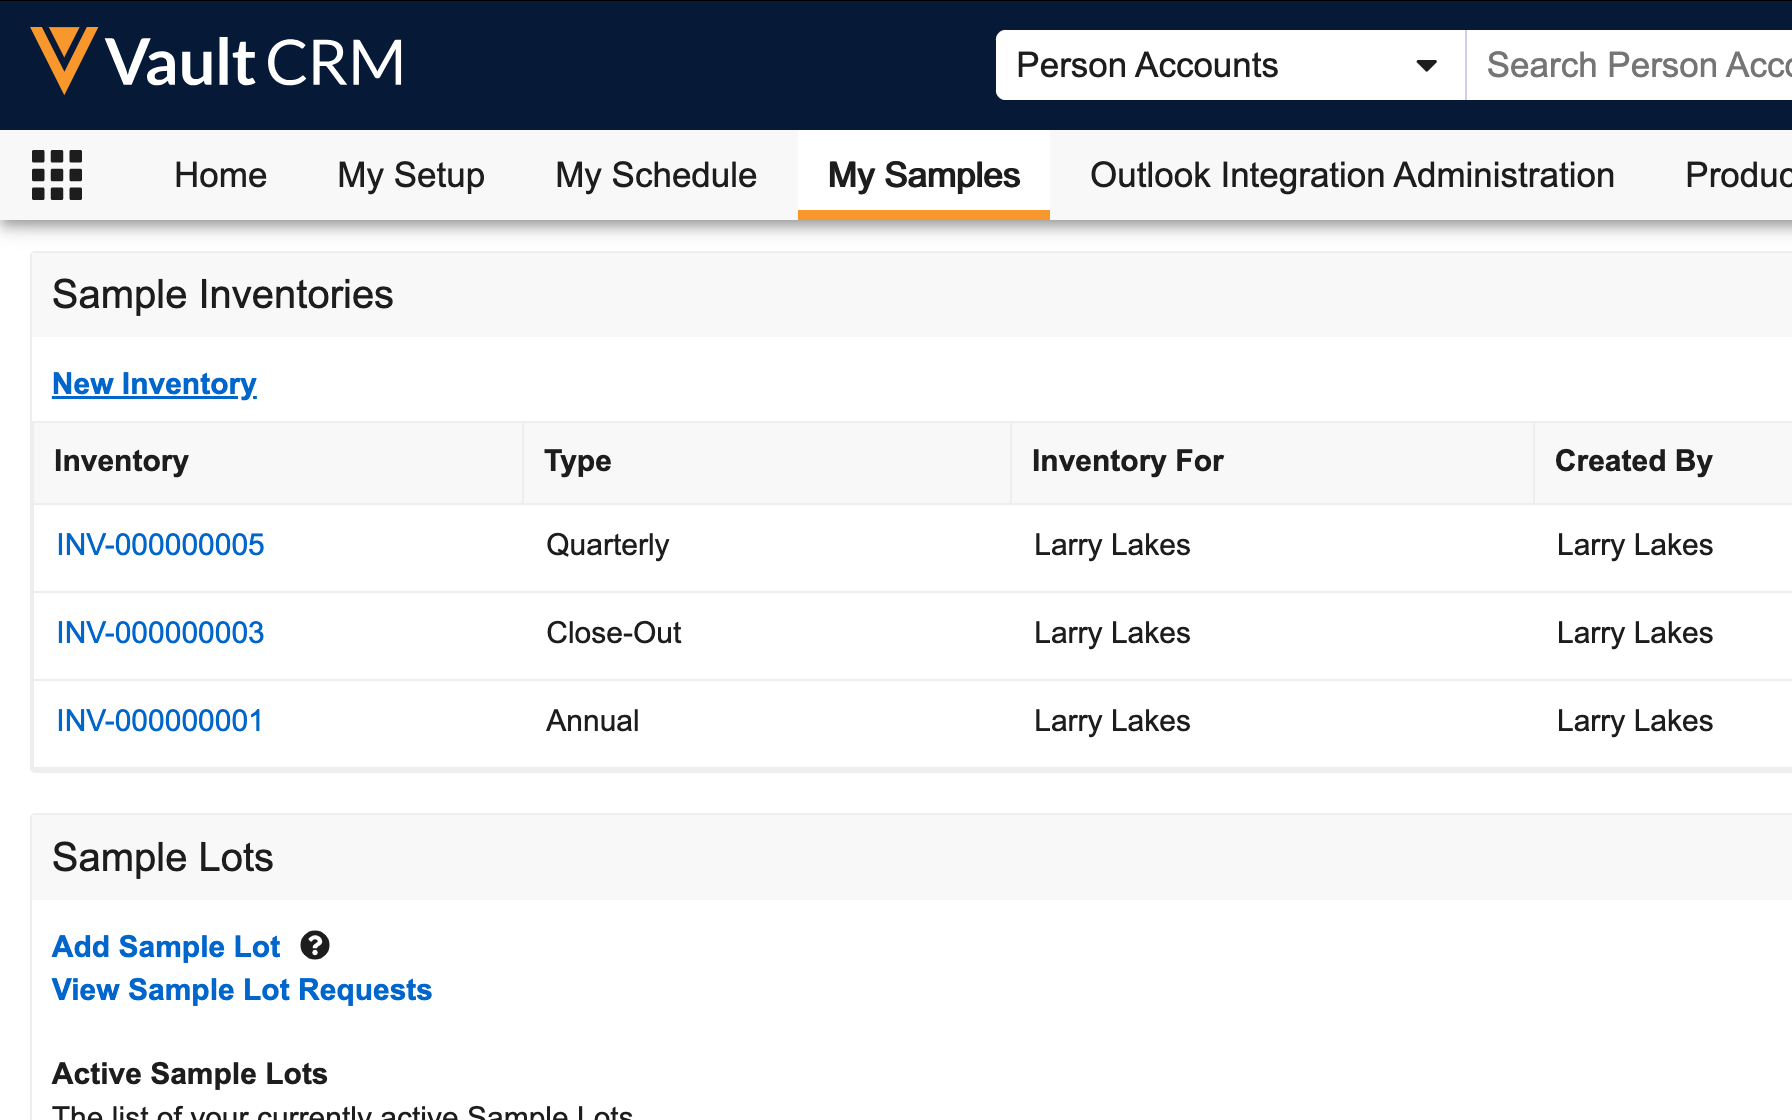Image resolution: width=1792 pixels, height=1120 pixels.
Task: Open Outlook Integration Administration tab
Action: coord(1351,175)
